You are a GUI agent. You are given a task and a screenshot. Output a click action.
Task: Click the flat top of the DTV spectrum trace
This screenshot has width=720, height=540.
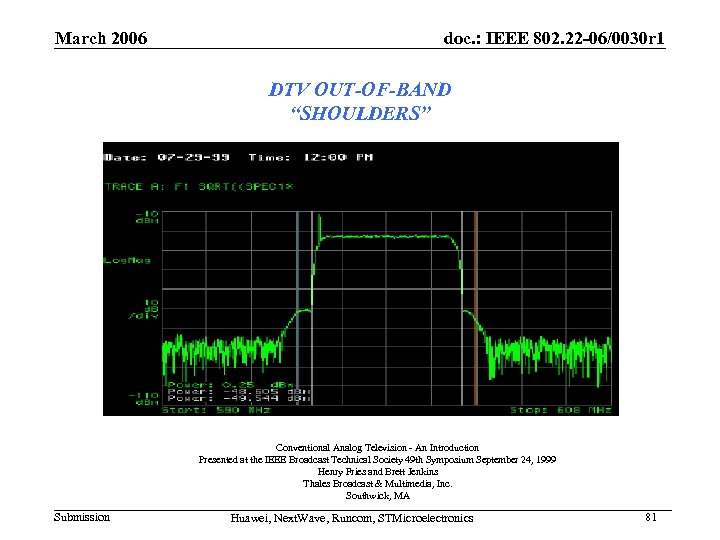(x=386, y=236)
